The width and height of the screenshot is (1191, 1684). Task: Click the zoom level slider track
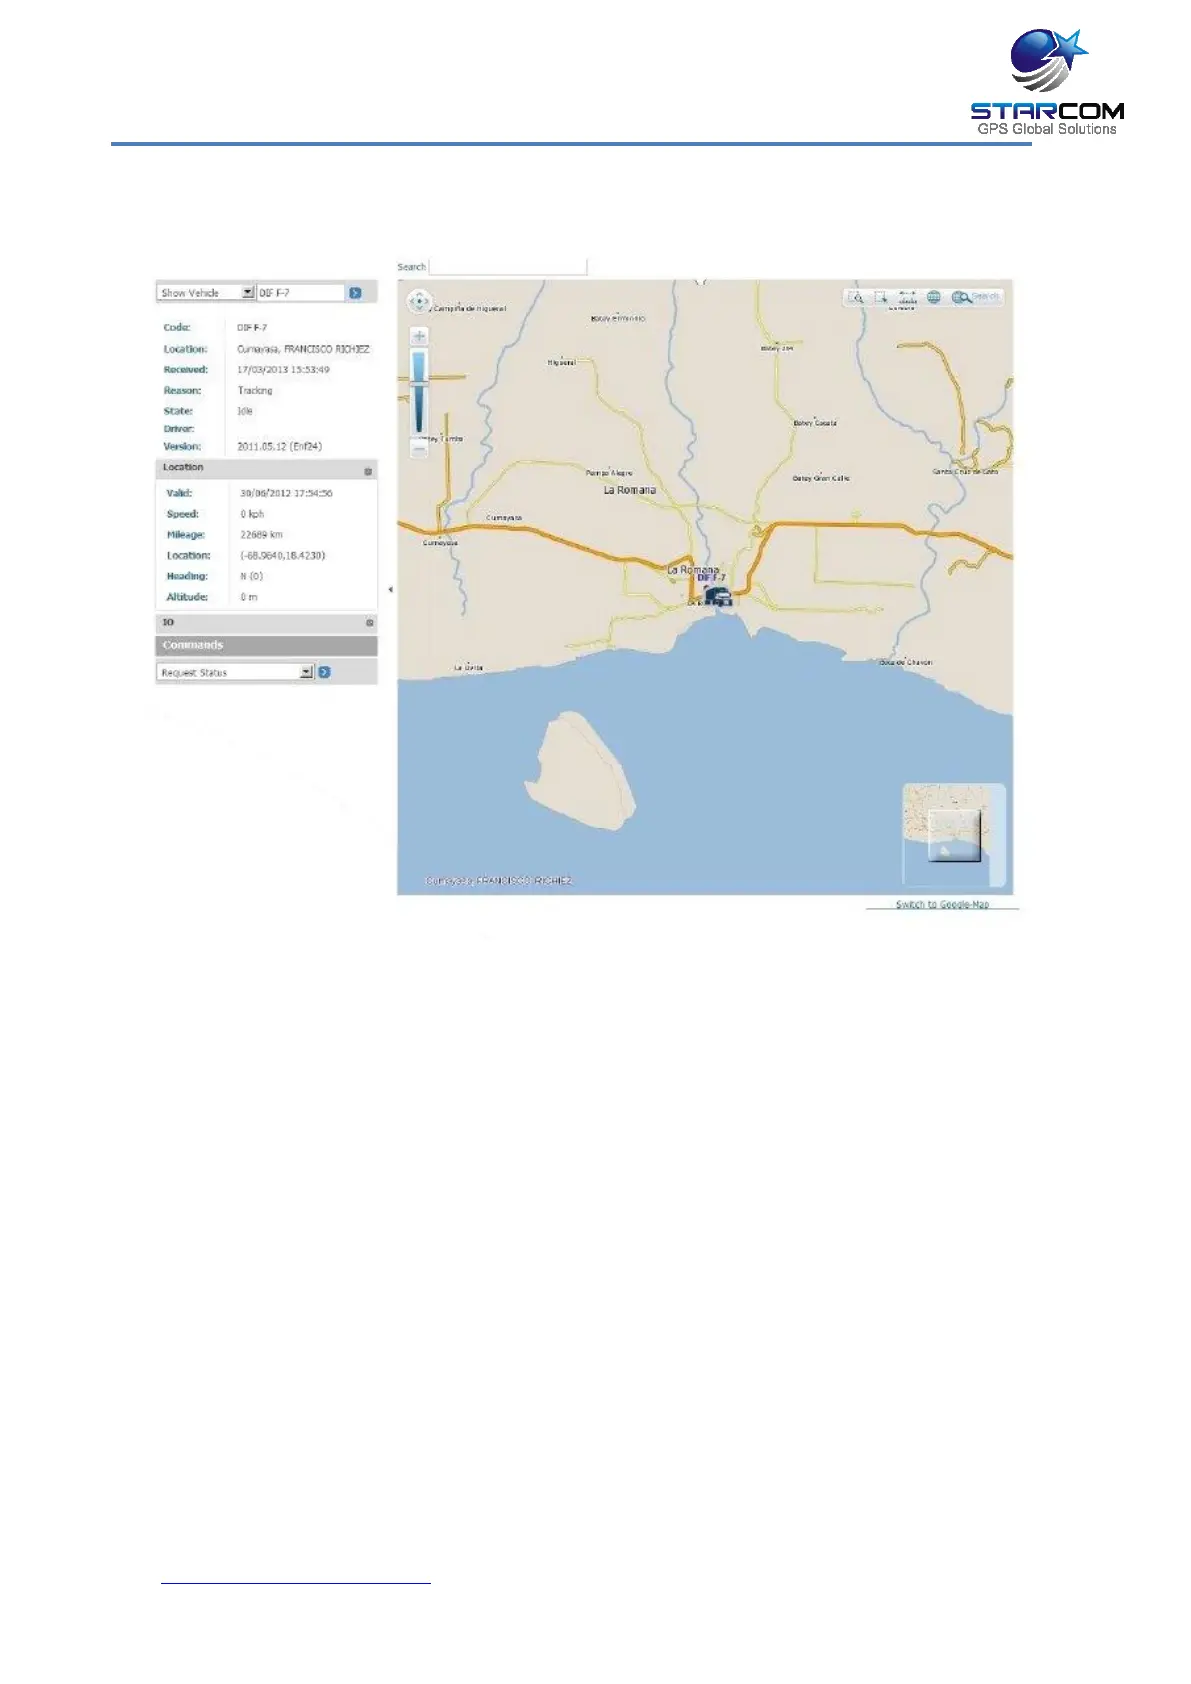[419, 393]
